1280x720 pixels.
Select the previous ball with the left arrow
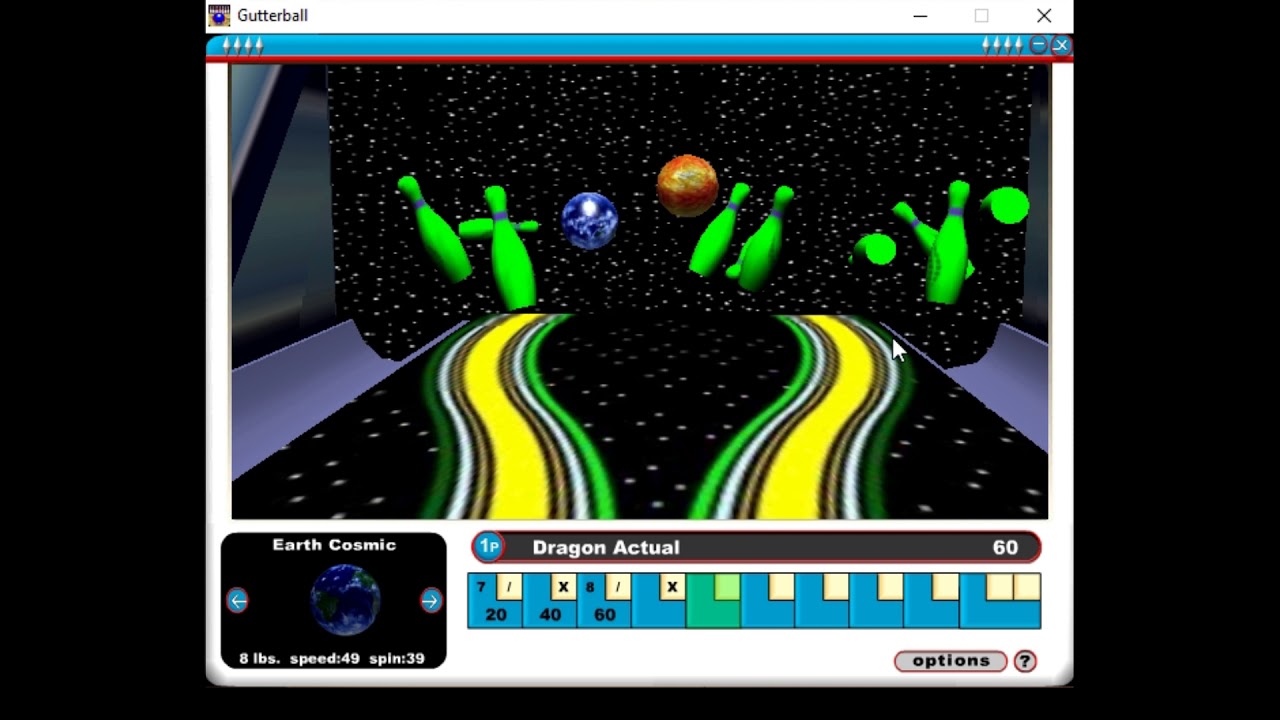point(237,601)
